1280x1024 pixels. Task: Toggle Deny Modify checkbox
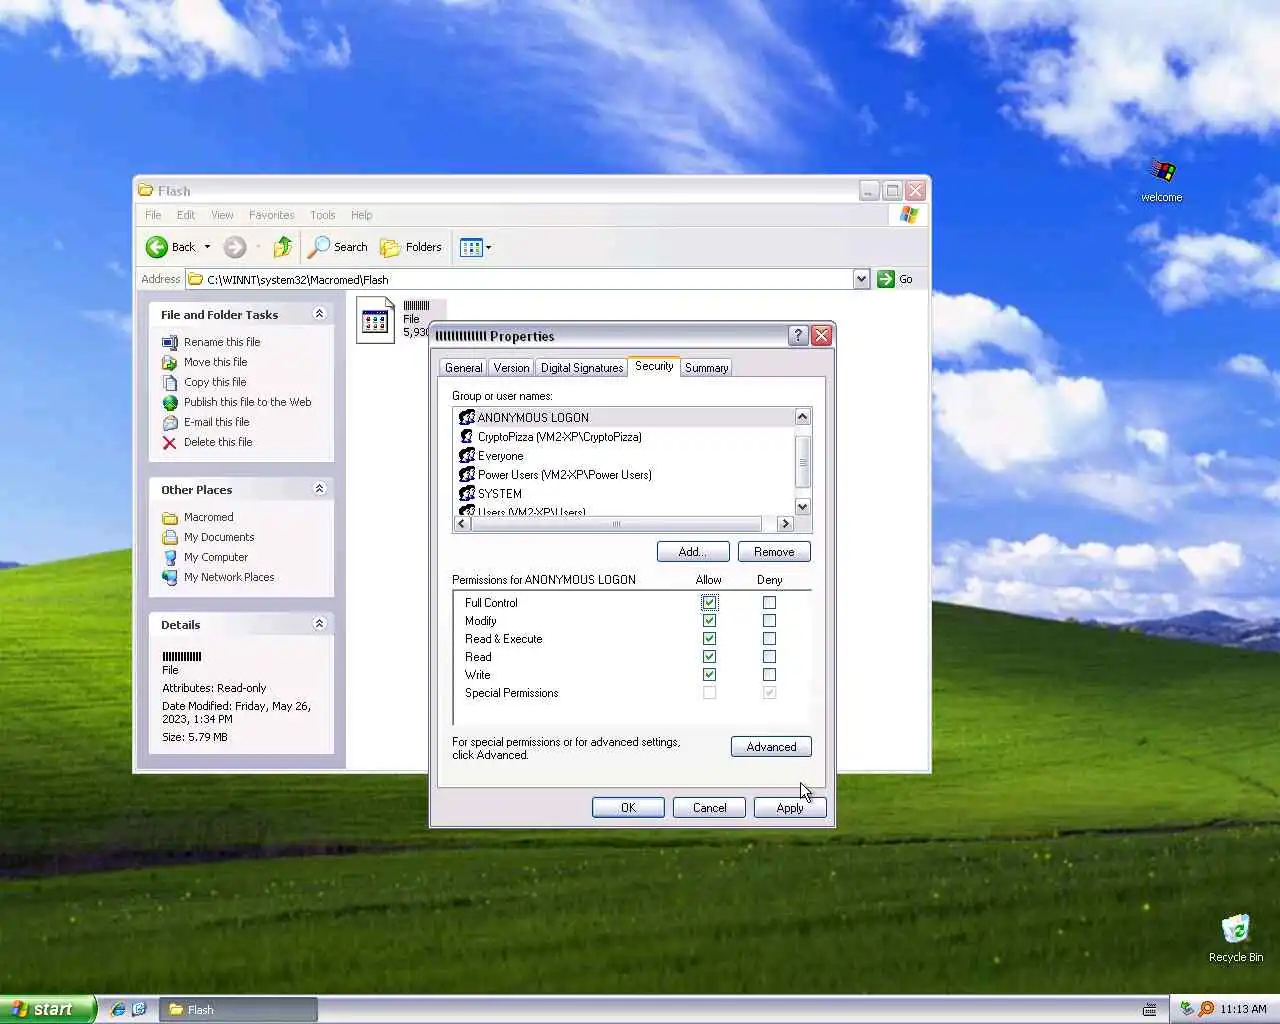click(x=769, y=620)
